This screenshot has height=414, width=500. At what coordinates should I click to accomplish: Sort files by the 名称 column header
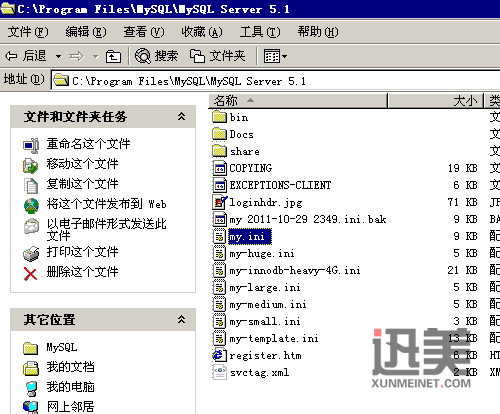click(x=298, y=101)
